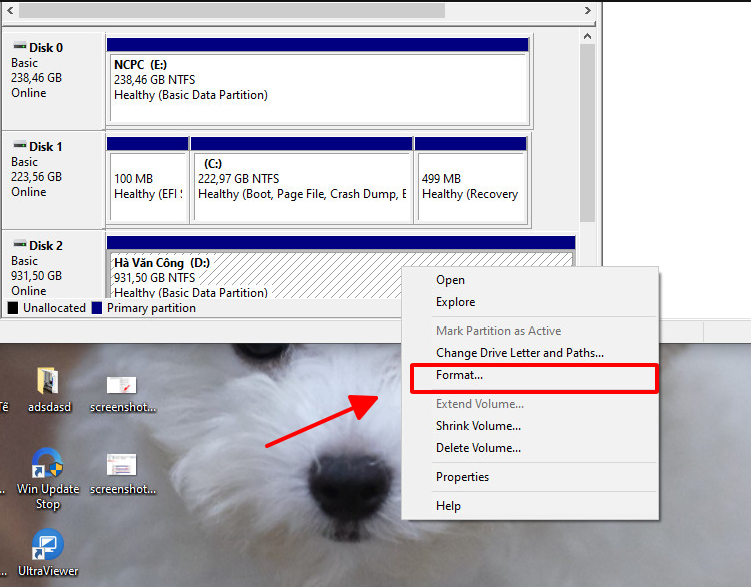The width and height of the screenshot is (751, 587).
Task: Select Delete Volume... menu entry
Action: tap(530, 448)
